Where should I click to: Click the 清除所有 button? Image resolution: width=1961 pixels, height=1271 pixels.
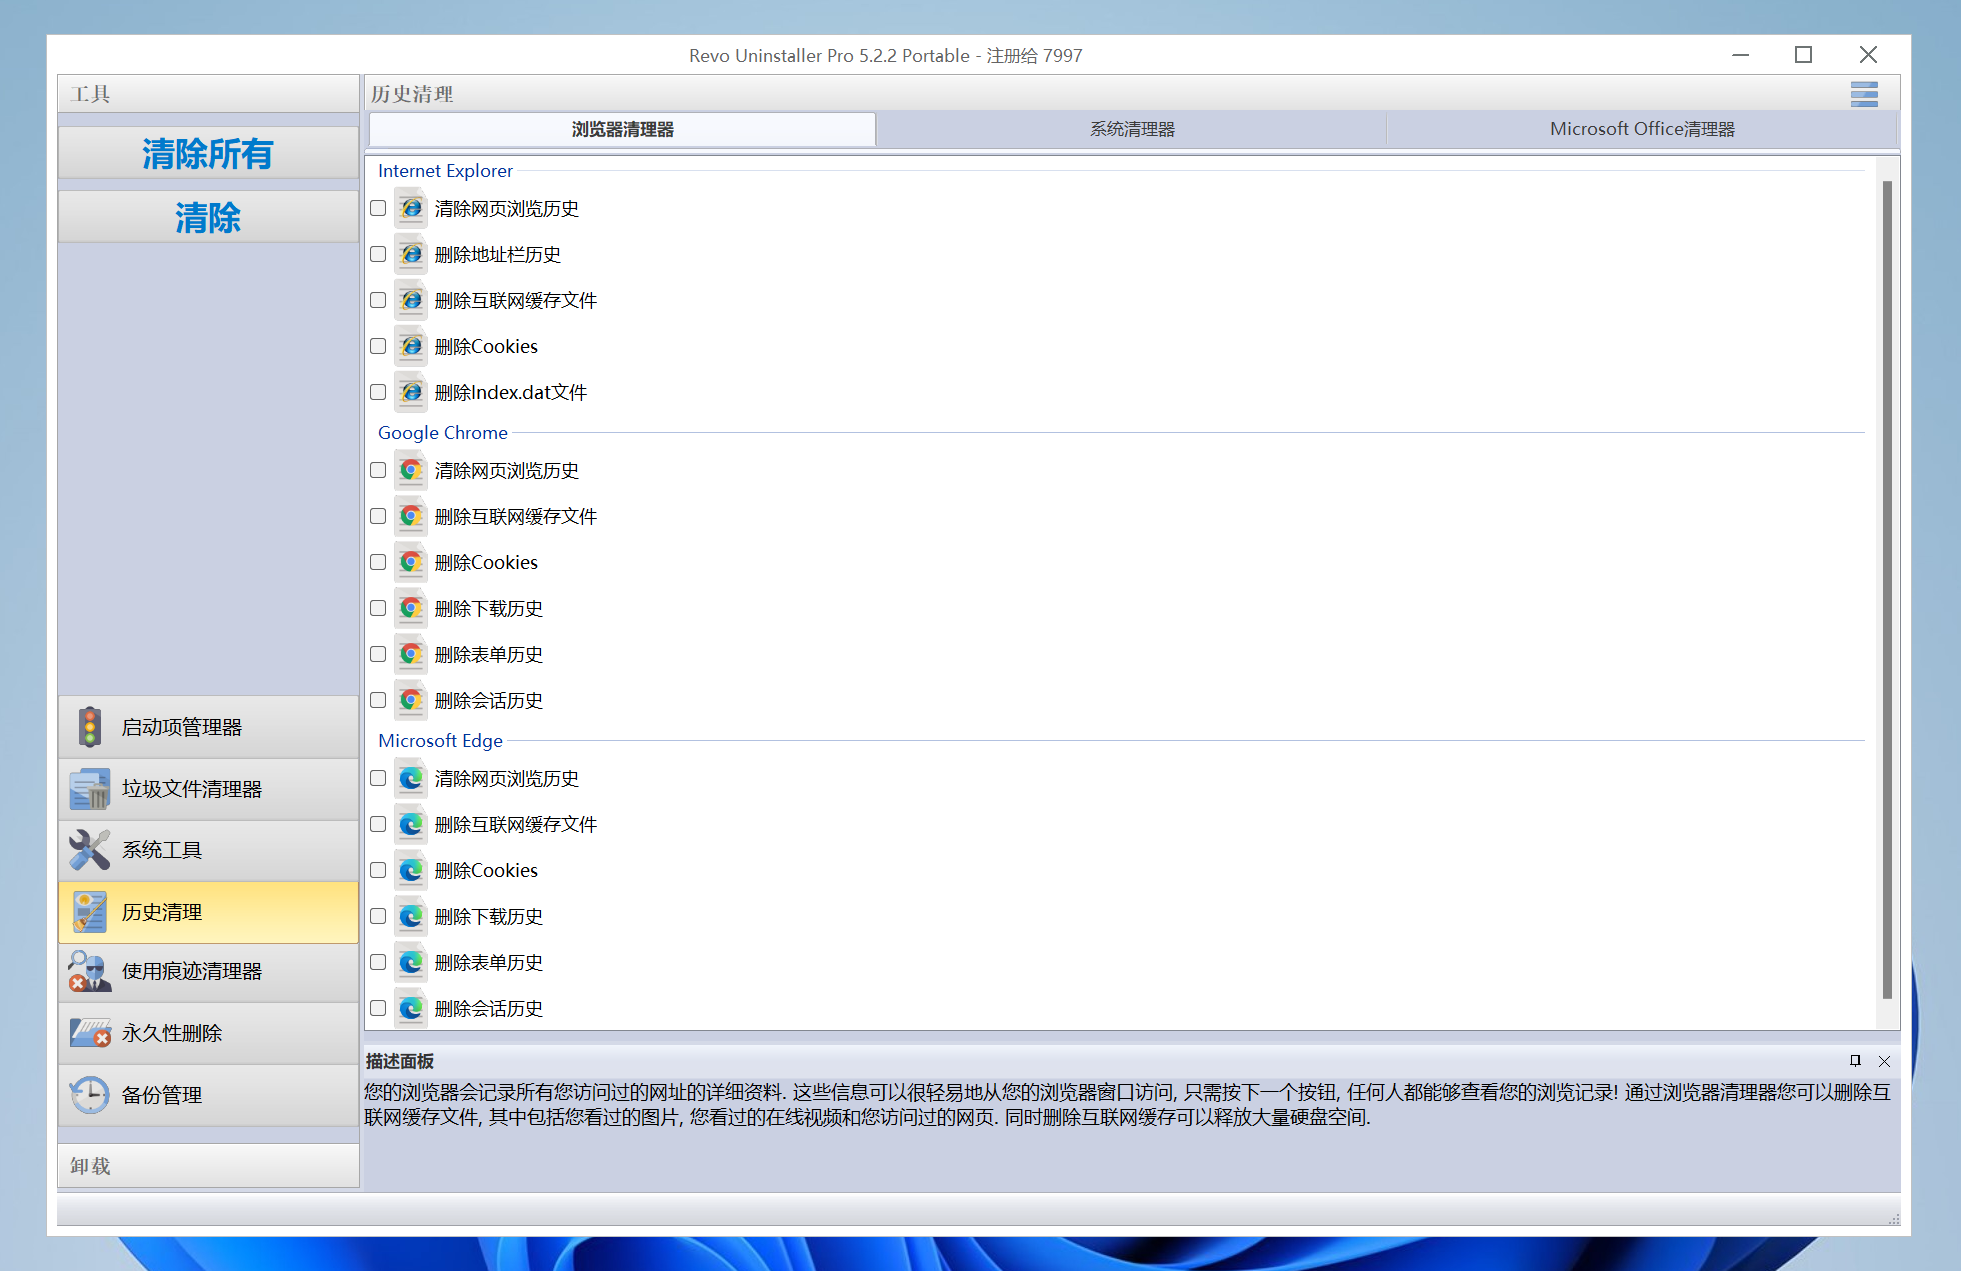point(208,153)
